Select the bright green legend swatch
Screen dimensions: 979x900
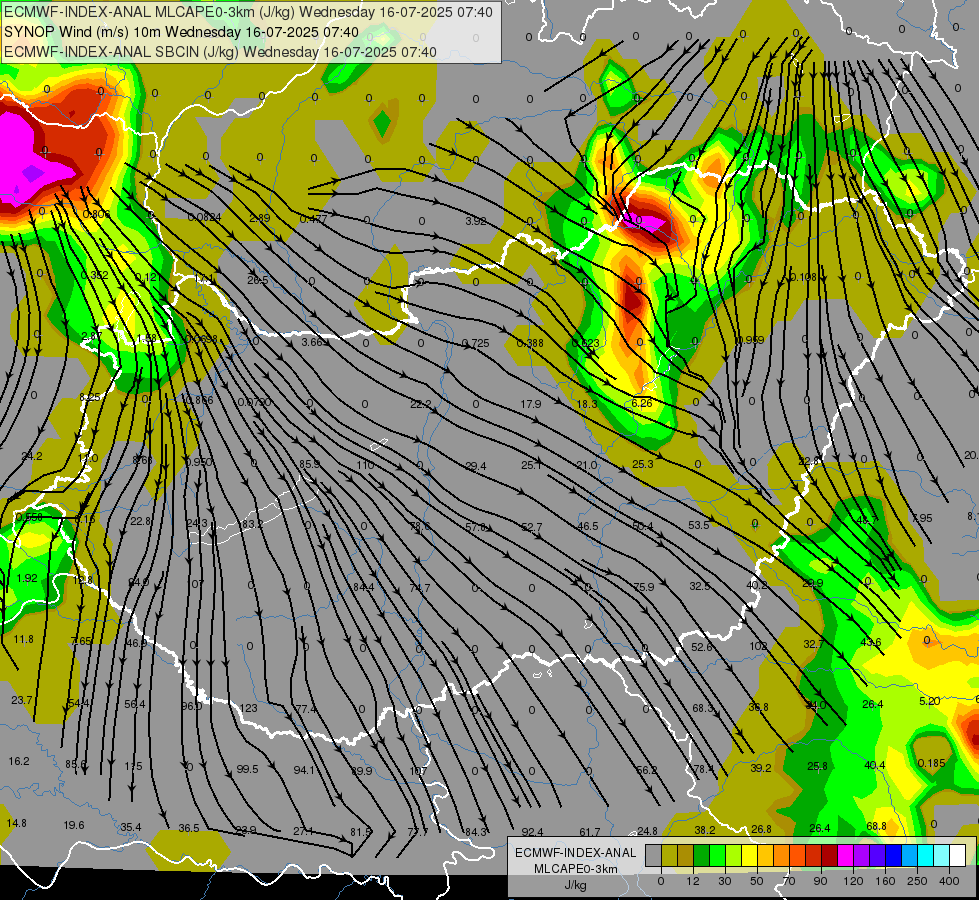coord(717,855)
